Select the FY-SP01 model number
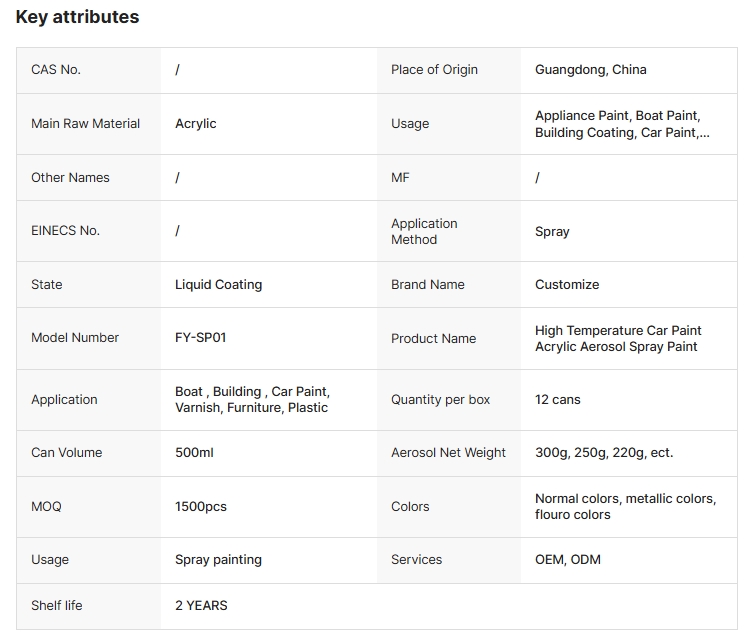This screenshot has width=752, height=641. tap(200, 338)
